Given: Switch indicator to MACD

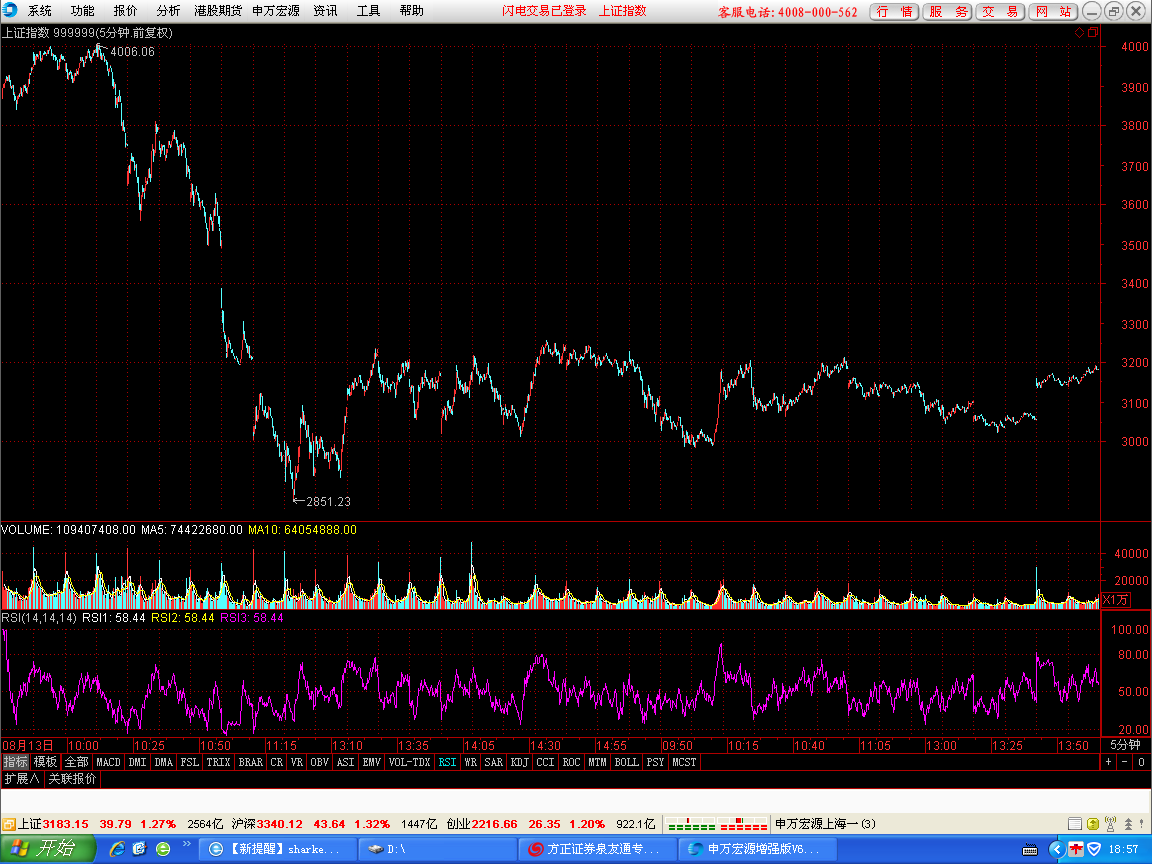Looking at the screenshot, I should point(108,762).
